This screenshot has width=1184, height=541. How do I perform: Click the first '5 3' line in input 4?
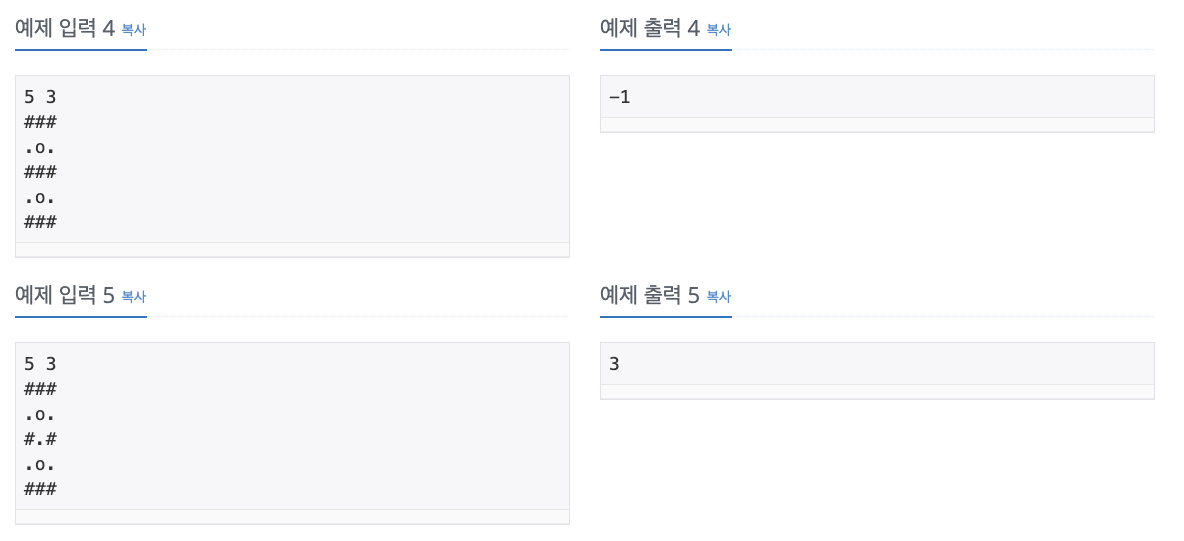pos(41,97)
